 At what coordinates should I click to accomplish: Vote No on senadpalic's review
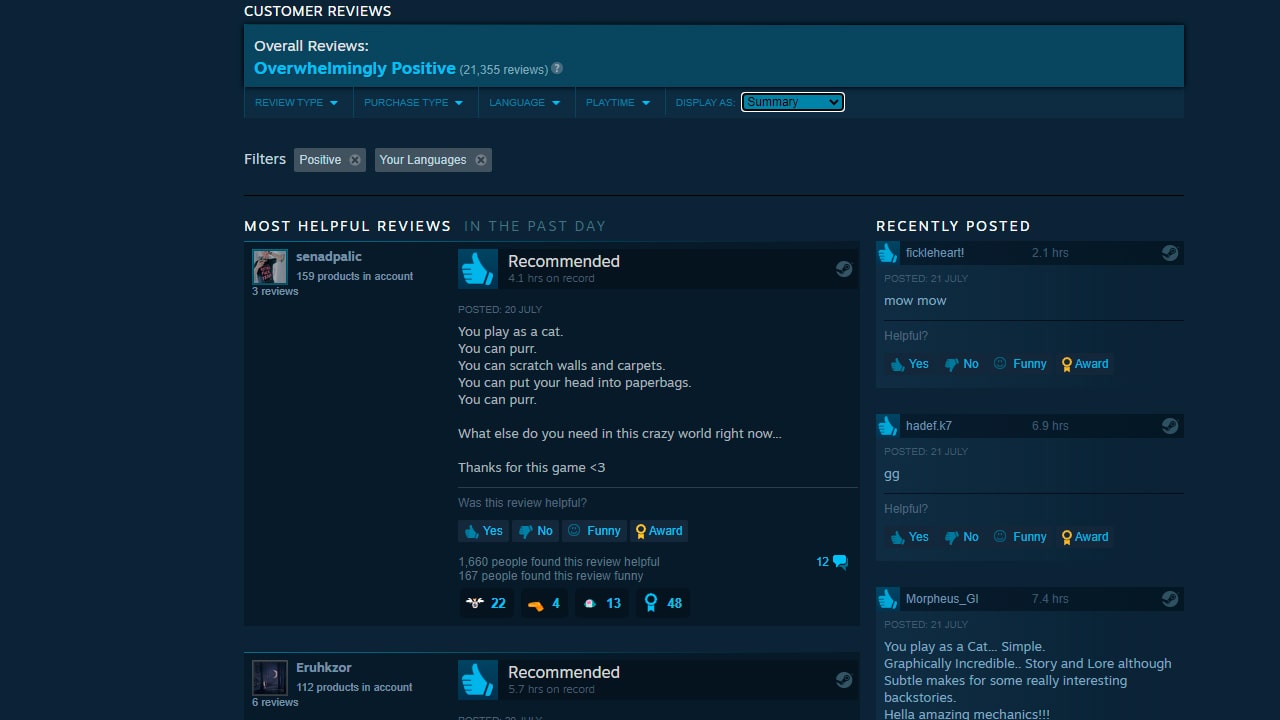pos(535,531)
